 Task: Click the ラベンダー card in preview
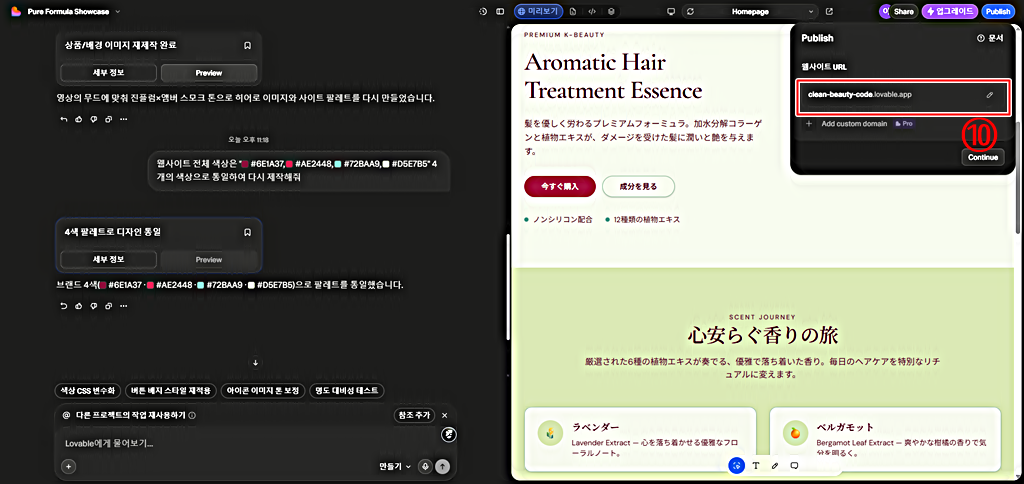click(640, 440)
